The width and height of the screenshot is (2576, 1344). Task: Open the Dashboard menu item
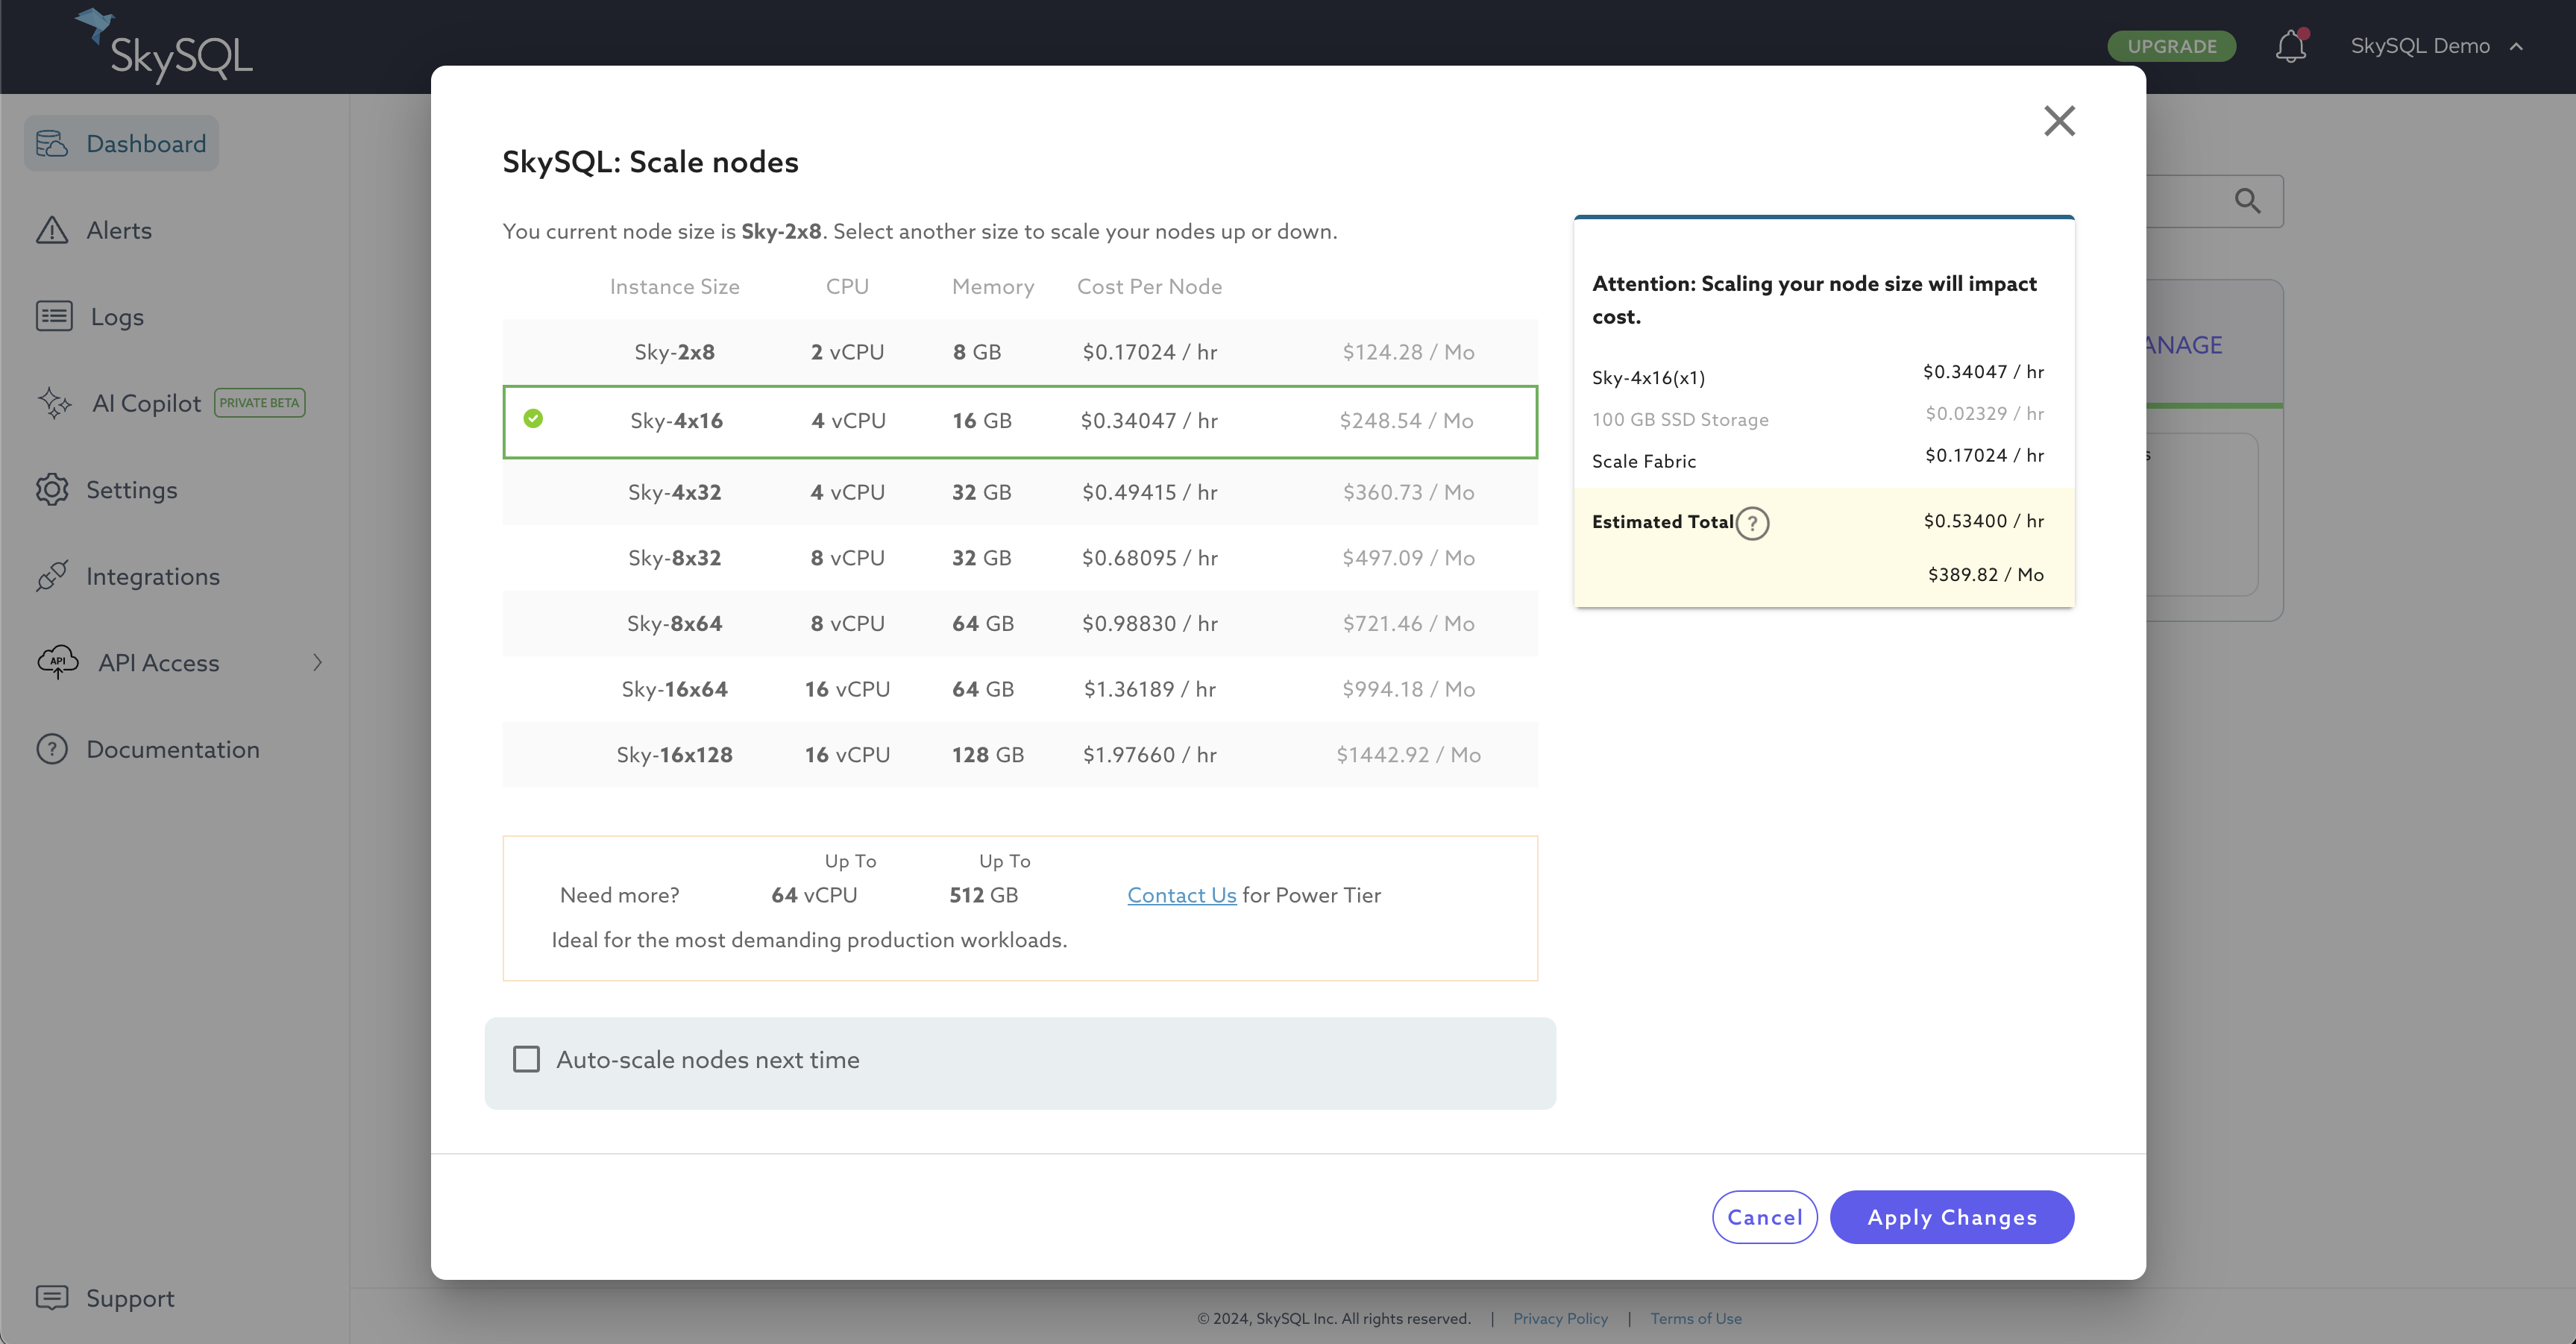click(x=122, y=144)
